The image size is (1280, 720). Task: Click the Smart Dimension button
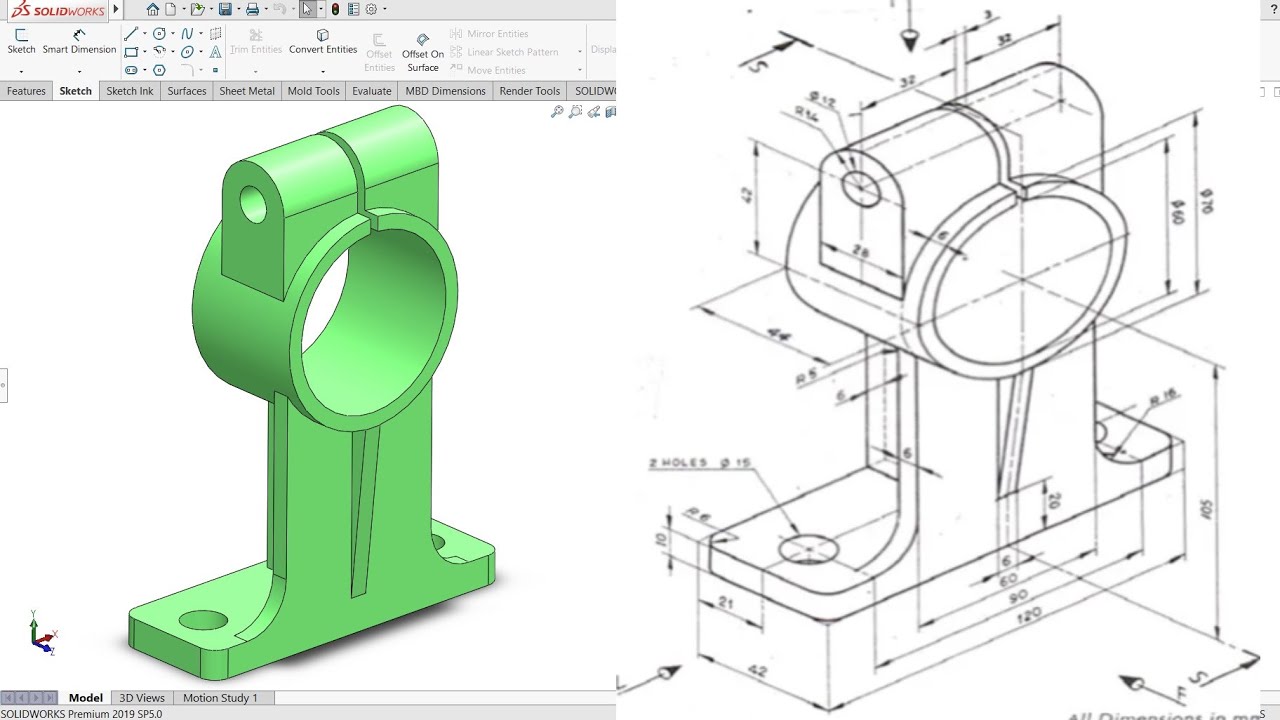tap(79, 41)
